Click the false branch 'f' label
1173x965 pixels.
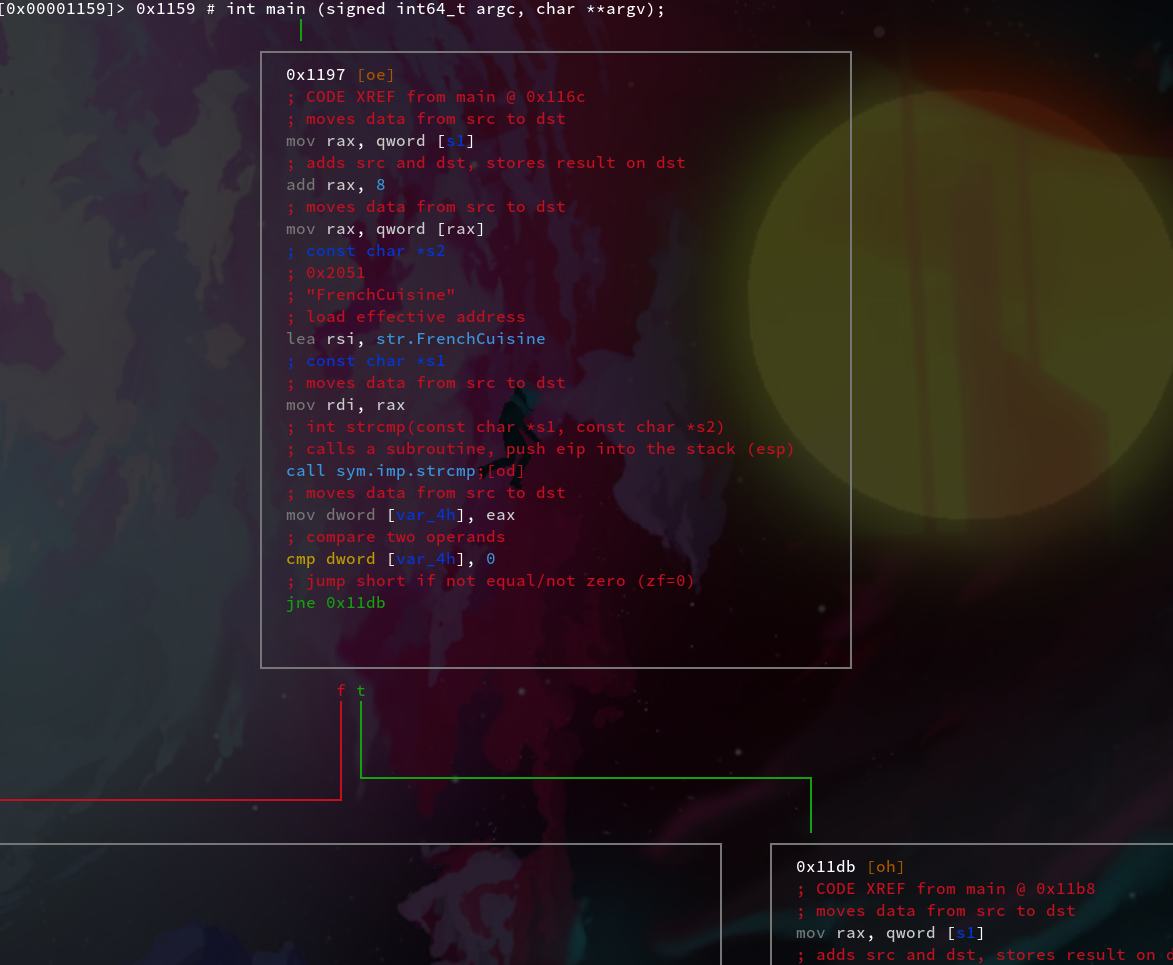click(341, 691)
